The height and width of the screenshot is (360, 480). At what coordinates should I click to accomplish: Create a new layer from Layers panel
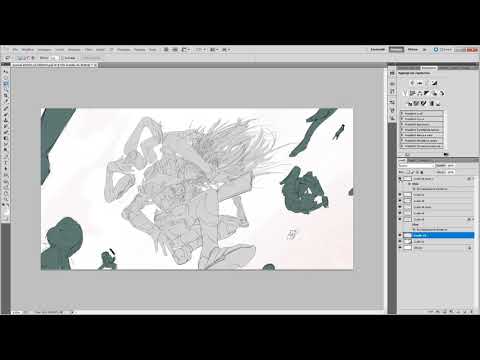465,311
